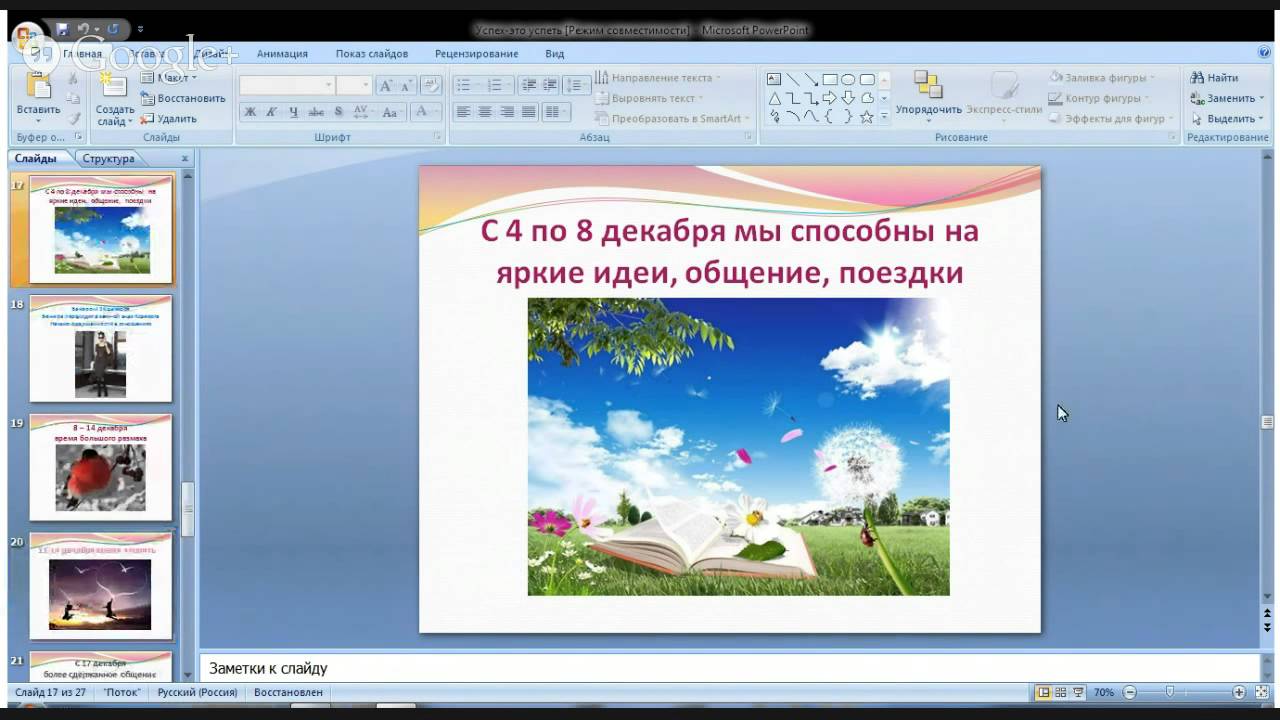Open the Line Spacing dropdown
Image resolution: width=1280 pixels, height=720 pixels.
pos(577,85)
